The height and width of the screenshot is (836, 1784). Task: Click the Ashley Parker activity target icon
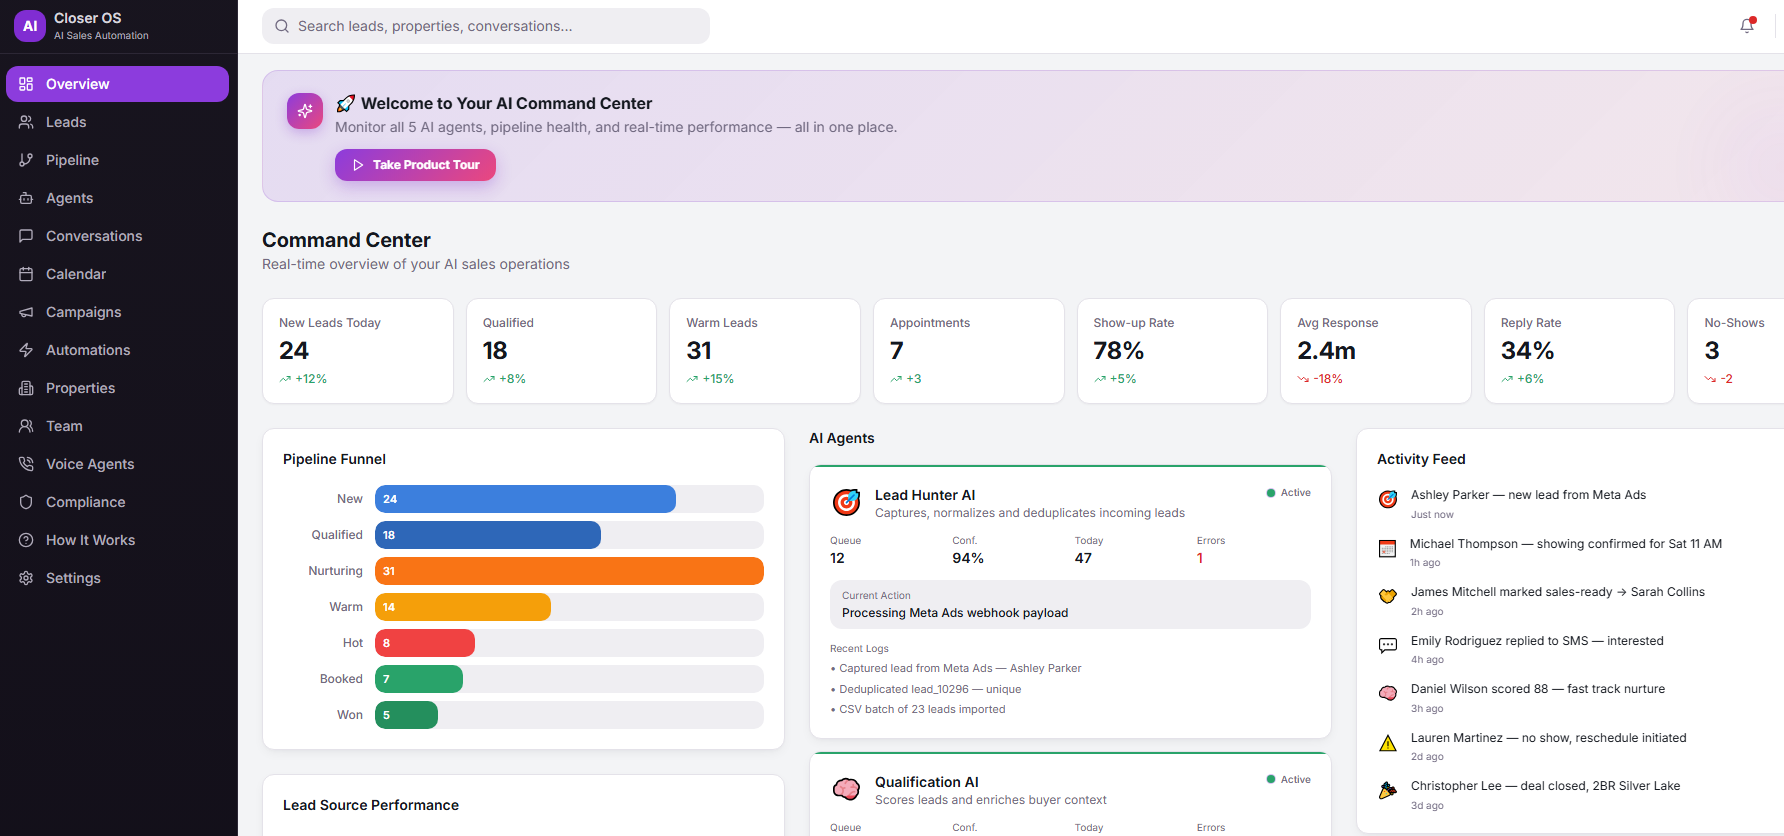tap(1388, 499)
